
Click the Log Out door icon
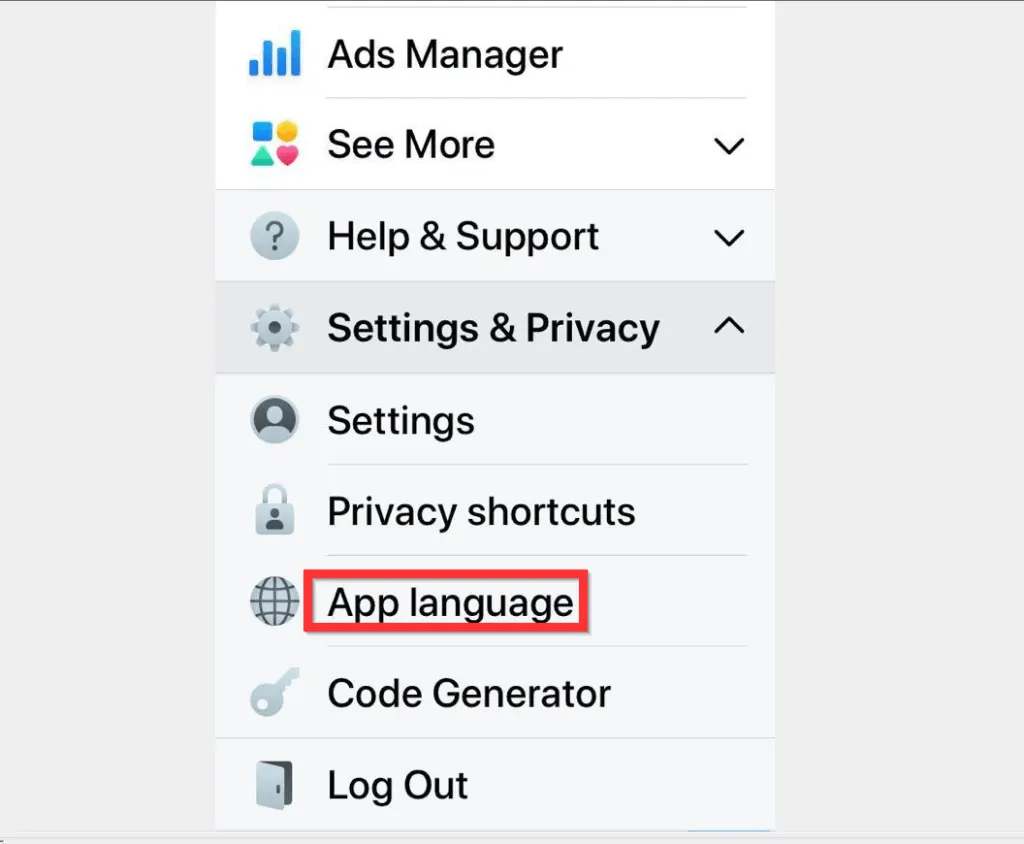[274, 786]
